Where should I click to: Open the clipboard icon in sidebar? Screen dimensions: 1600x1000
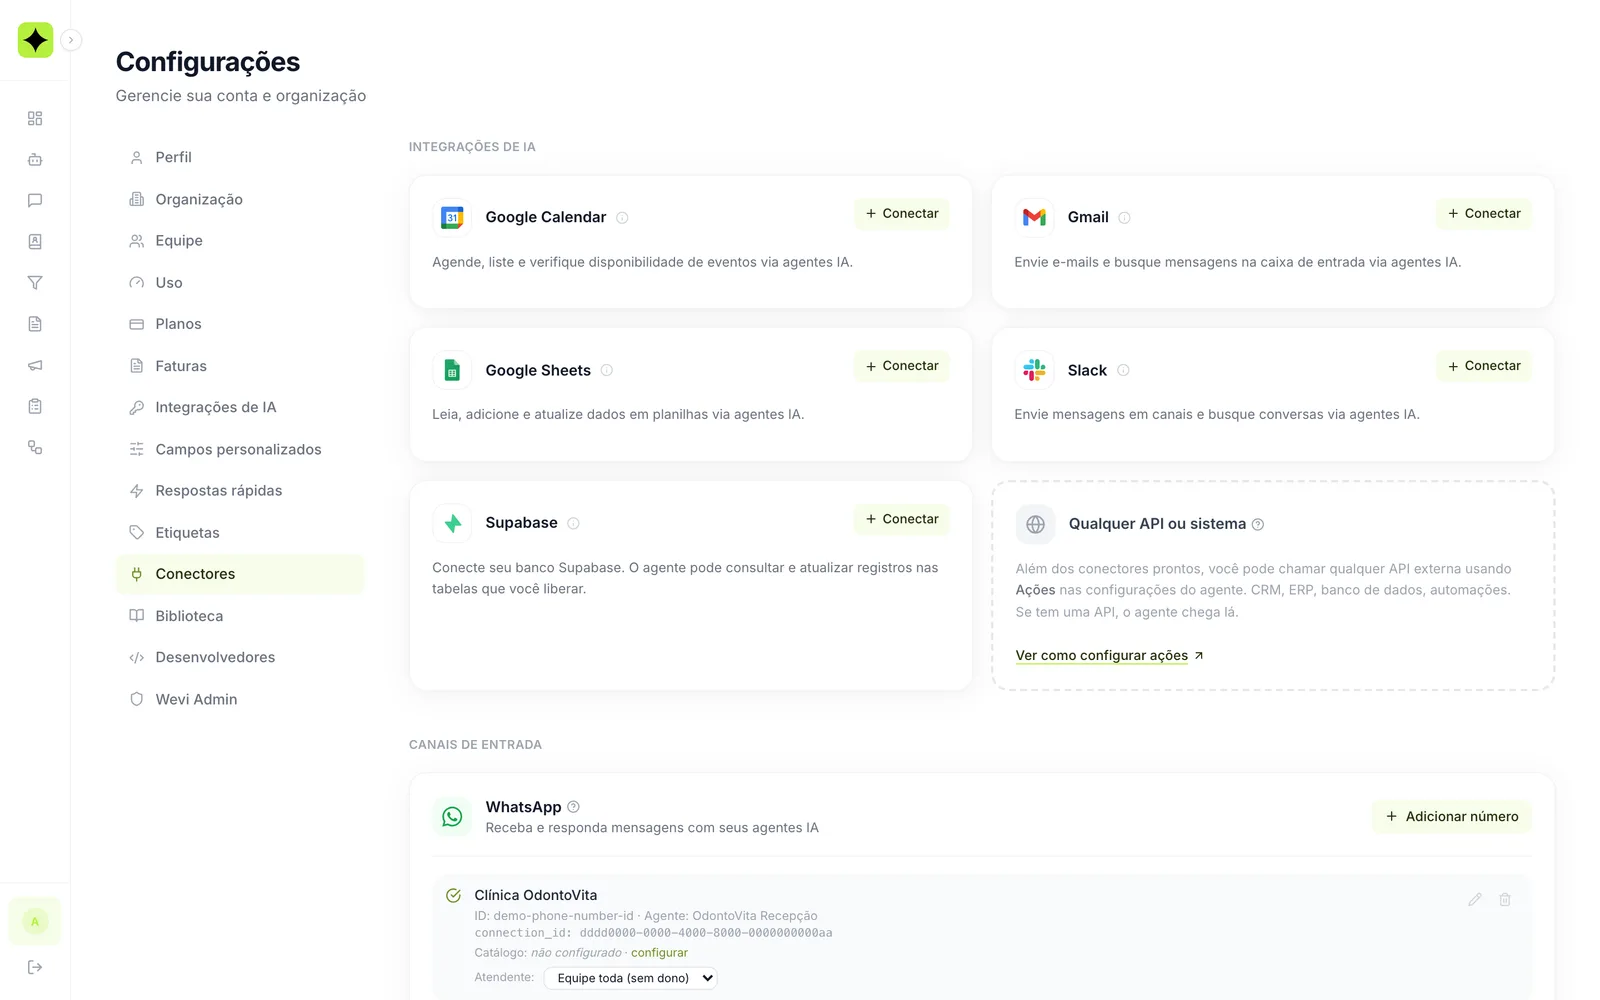coord(35,406)
